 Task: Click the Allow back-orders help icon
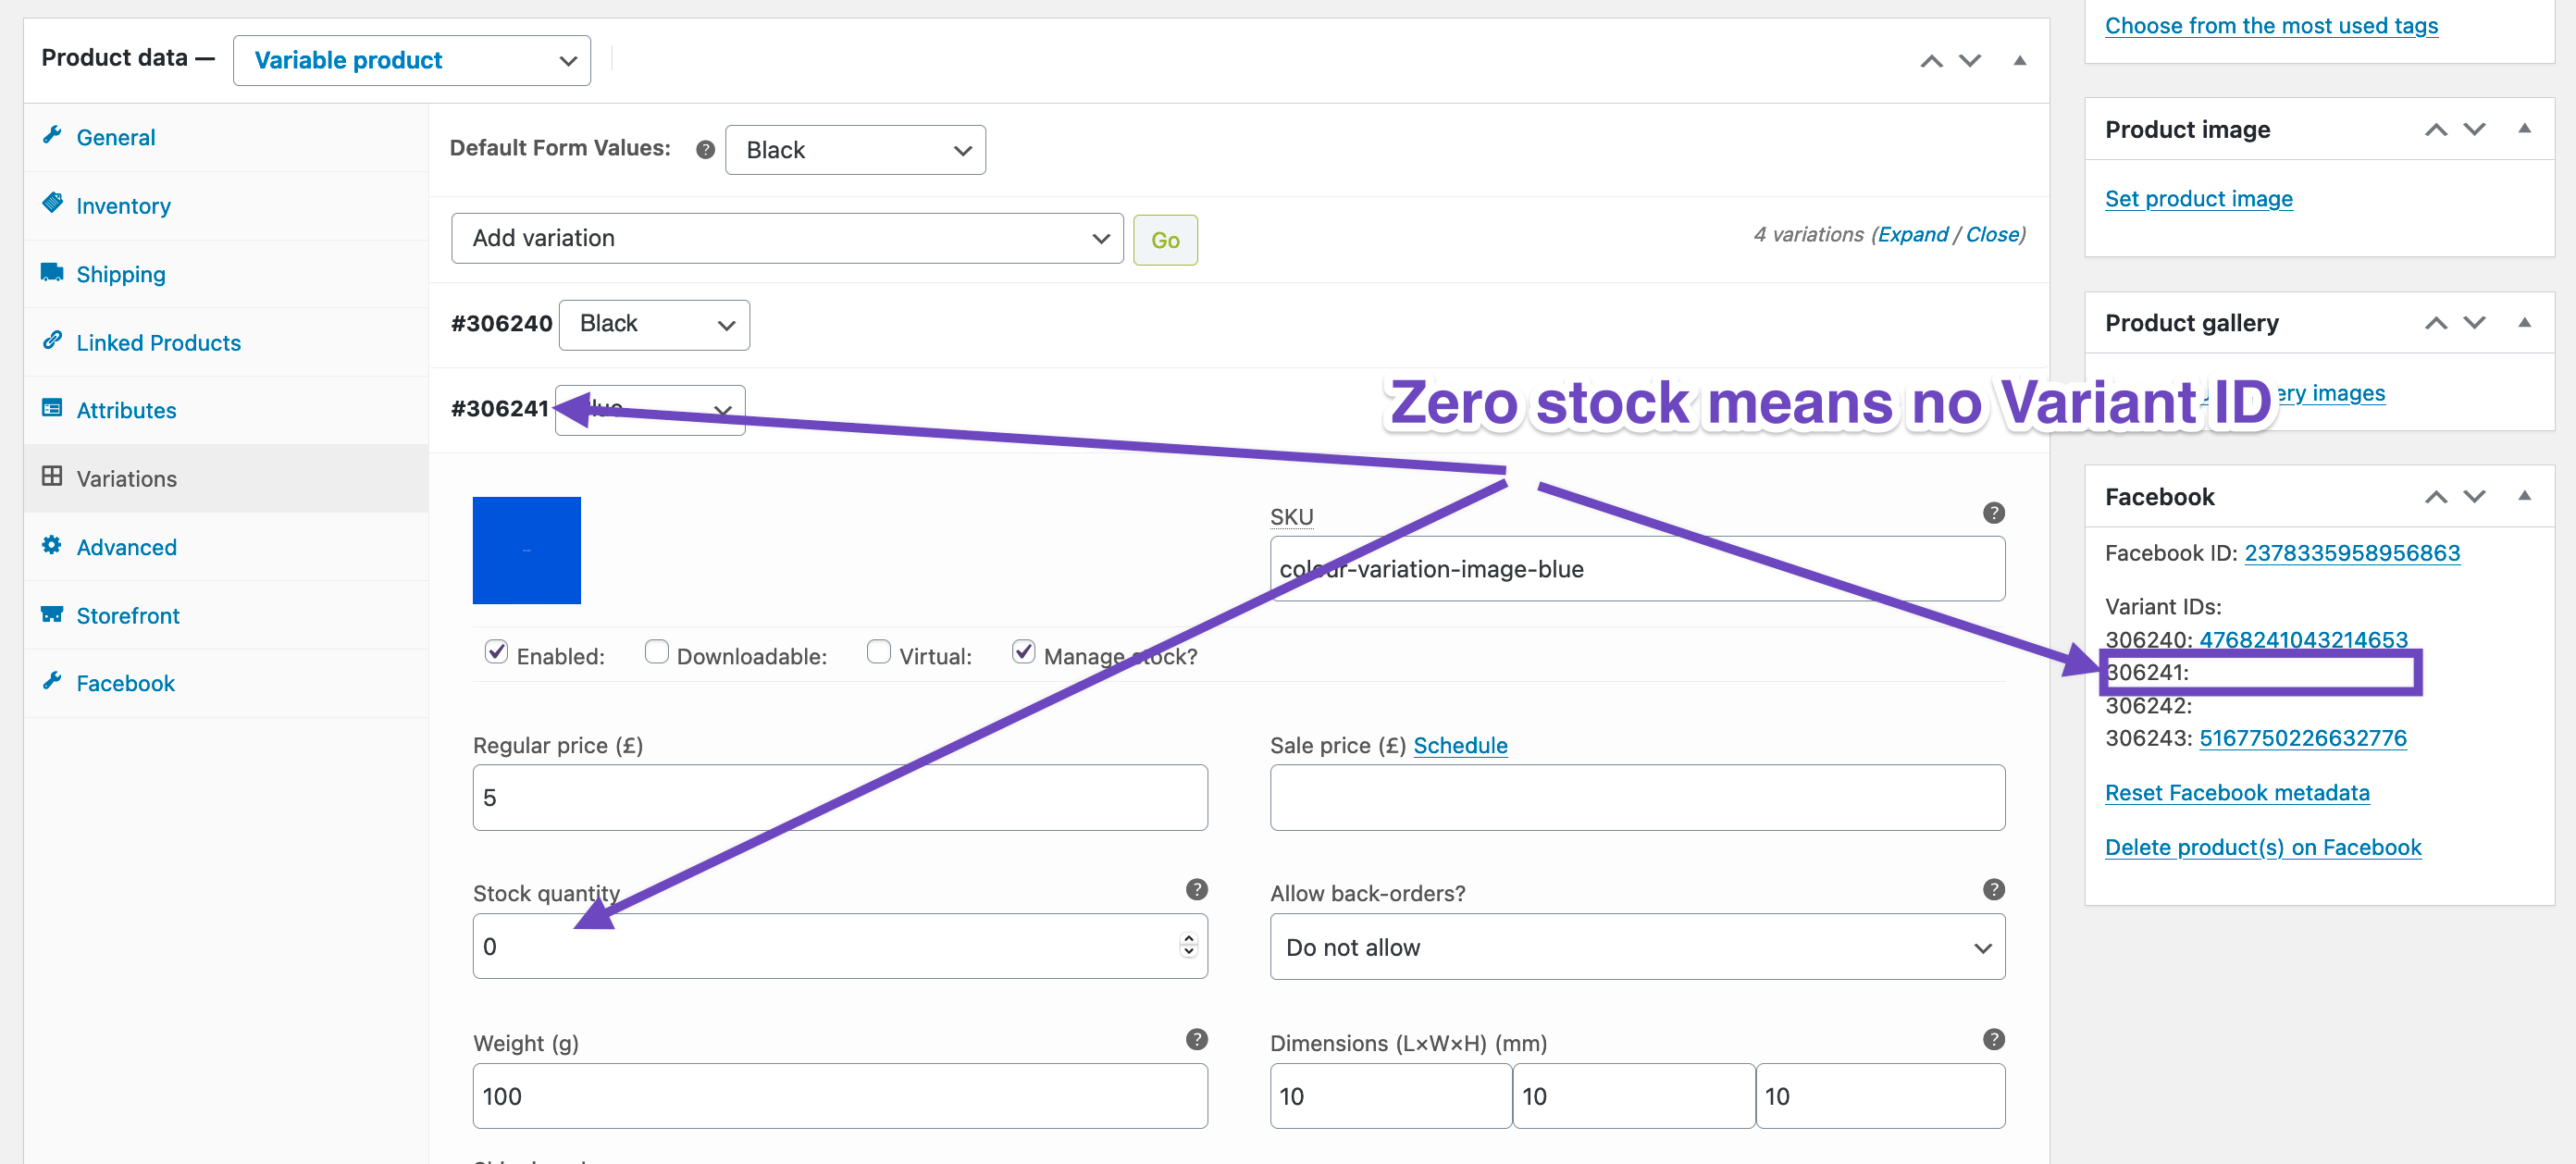pyautogui.click(x=1993, y=889)
